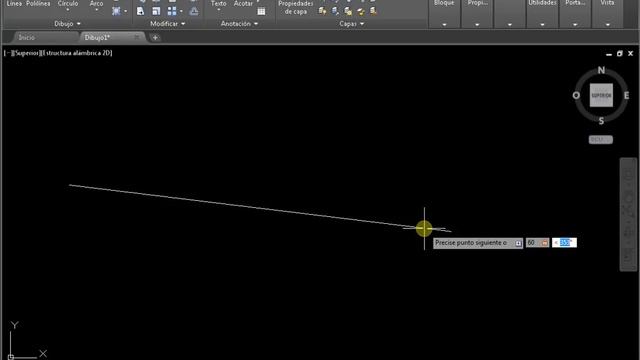Select the Stretch tool in Modificar panel
The width and height of the screenshot is (640, 360).
[140, 11]
